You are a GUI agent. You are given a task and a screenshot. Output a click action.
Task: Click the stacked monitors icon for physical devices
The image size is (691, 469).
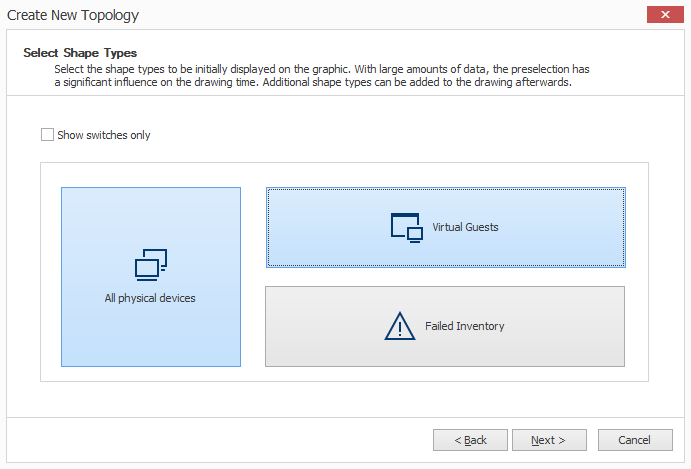tap(151, 265)
